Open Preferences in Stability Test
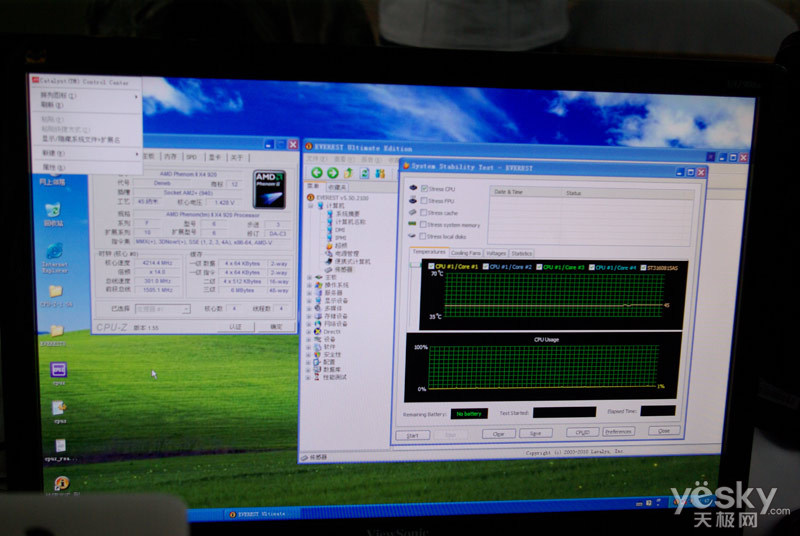The width and height of the screenshot is (800, 536). [618, 431]
